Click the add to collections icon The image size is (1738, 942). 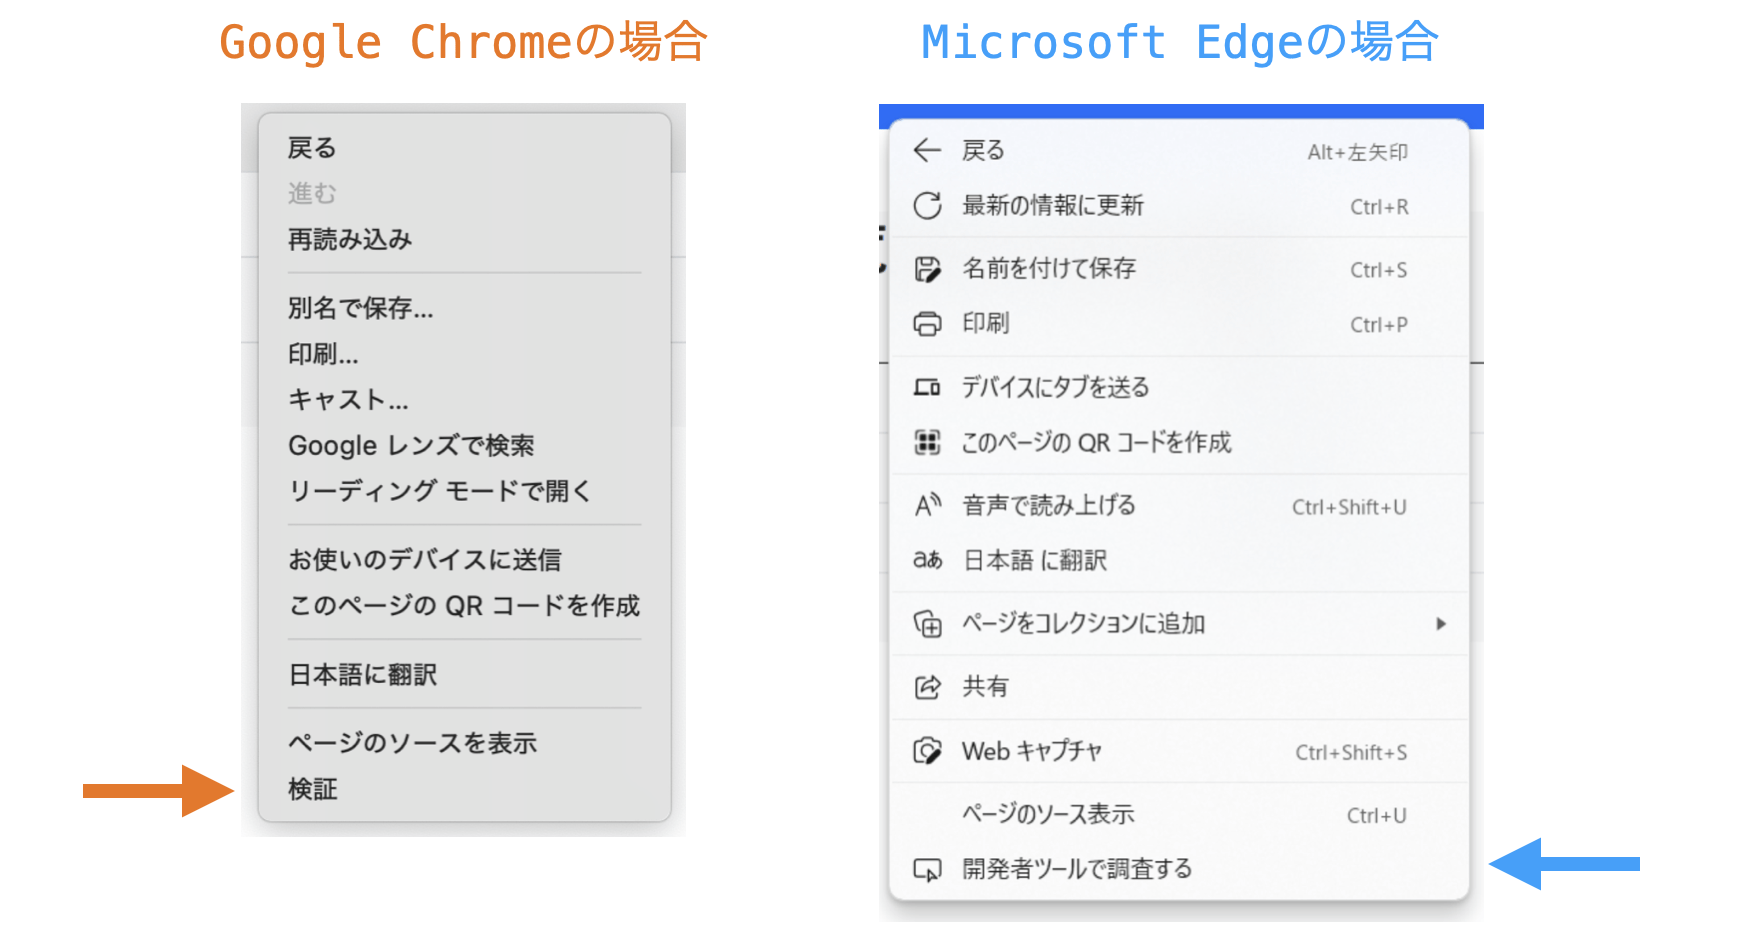(x=927, y=624)
